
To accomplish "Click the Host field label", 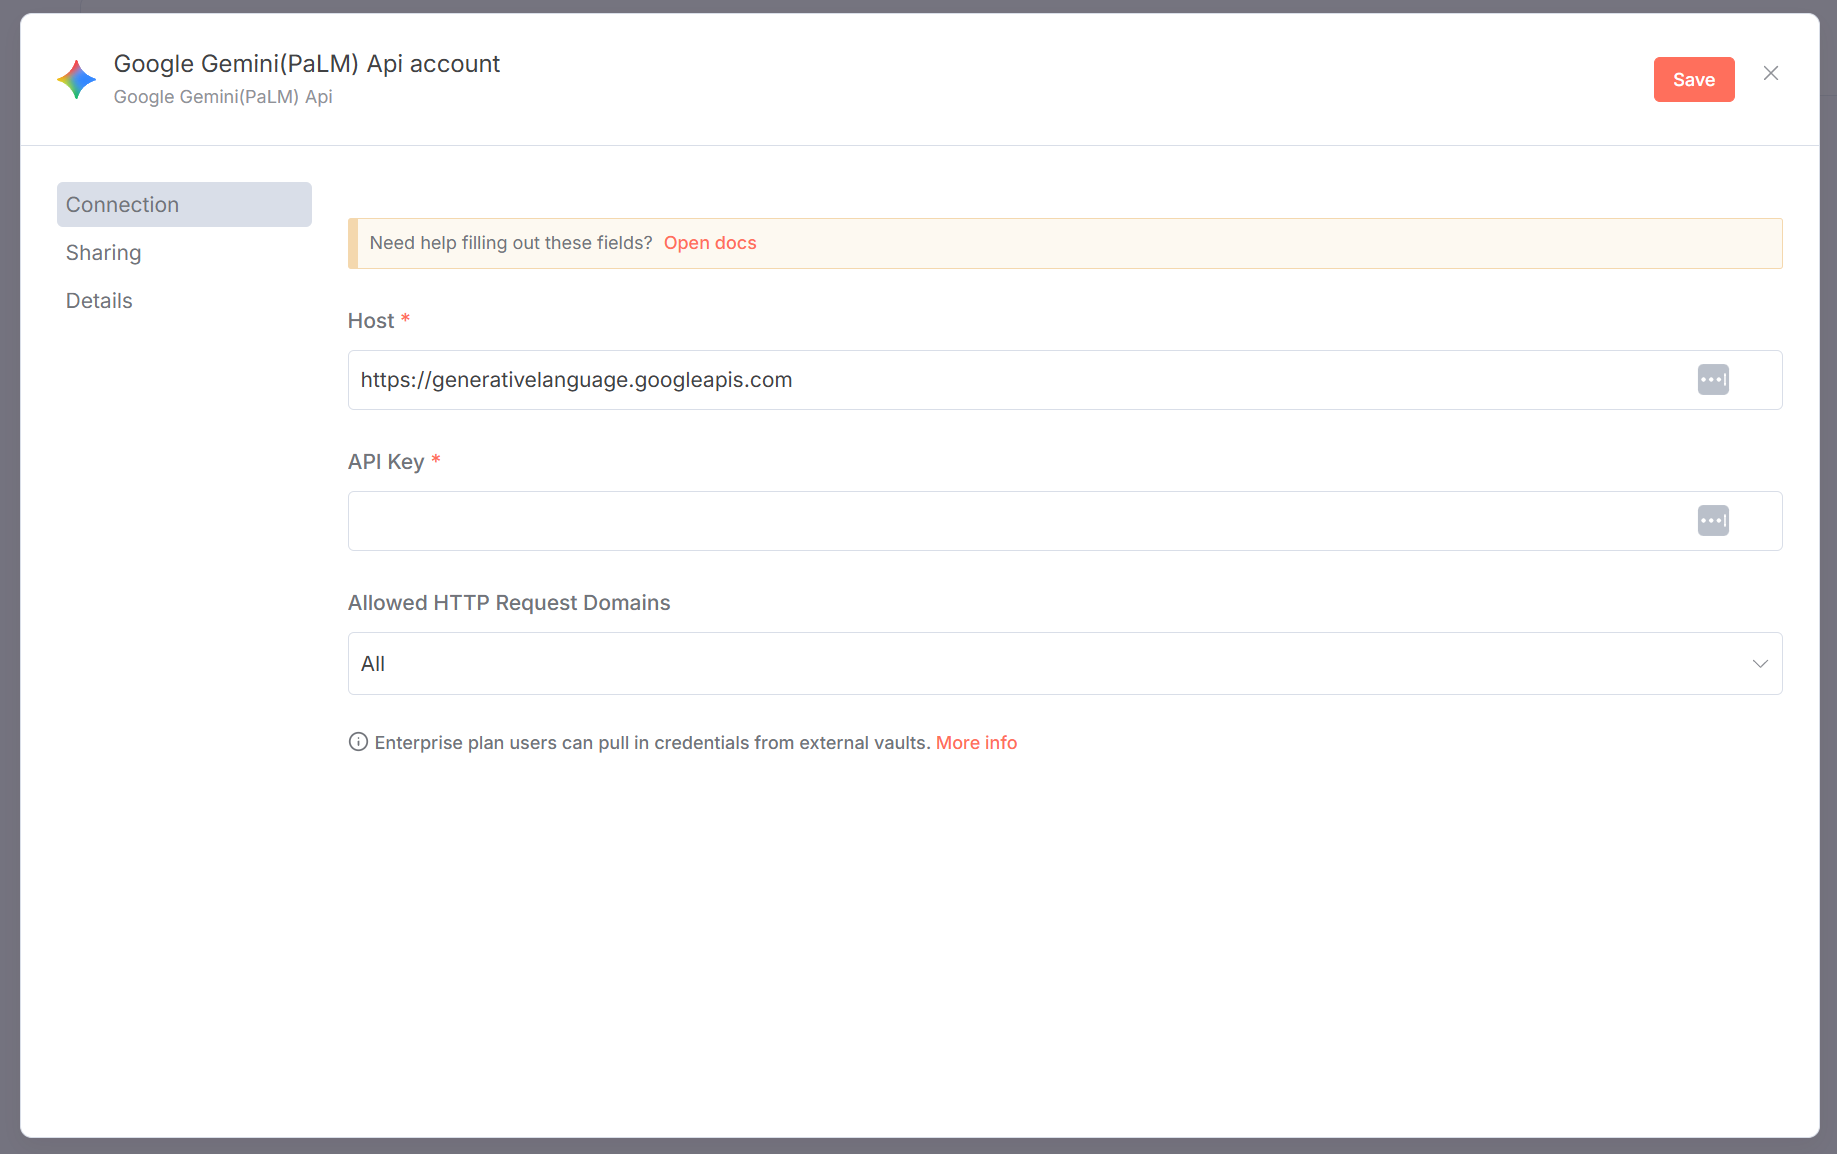I will (371, 321).
